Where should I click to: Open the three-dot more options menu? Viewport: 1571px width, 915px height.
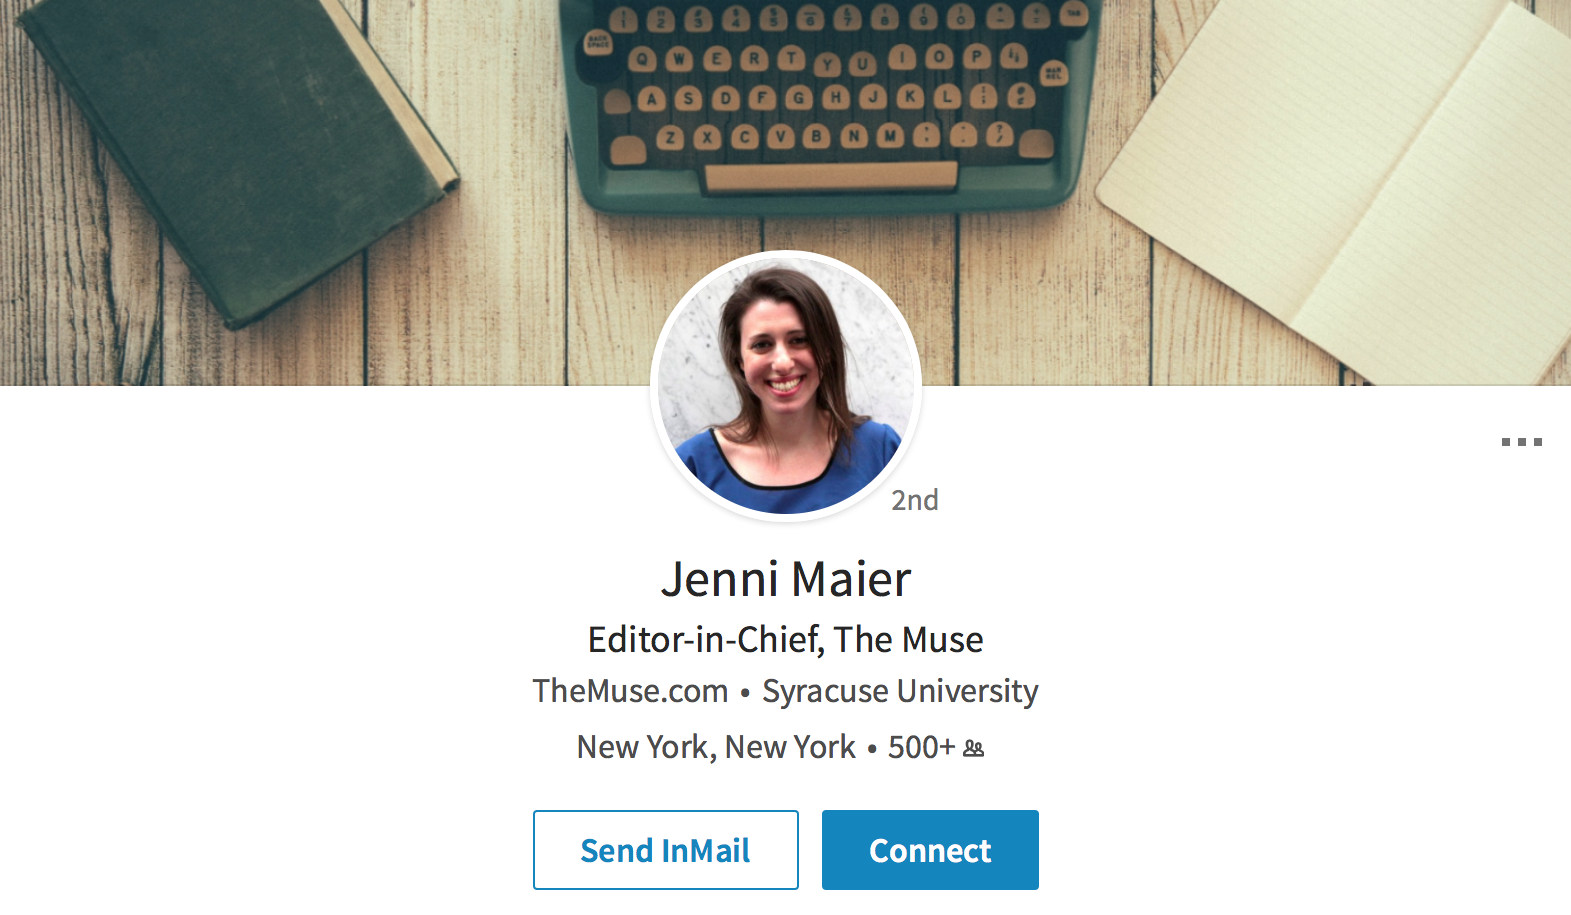pos(1521,441)
